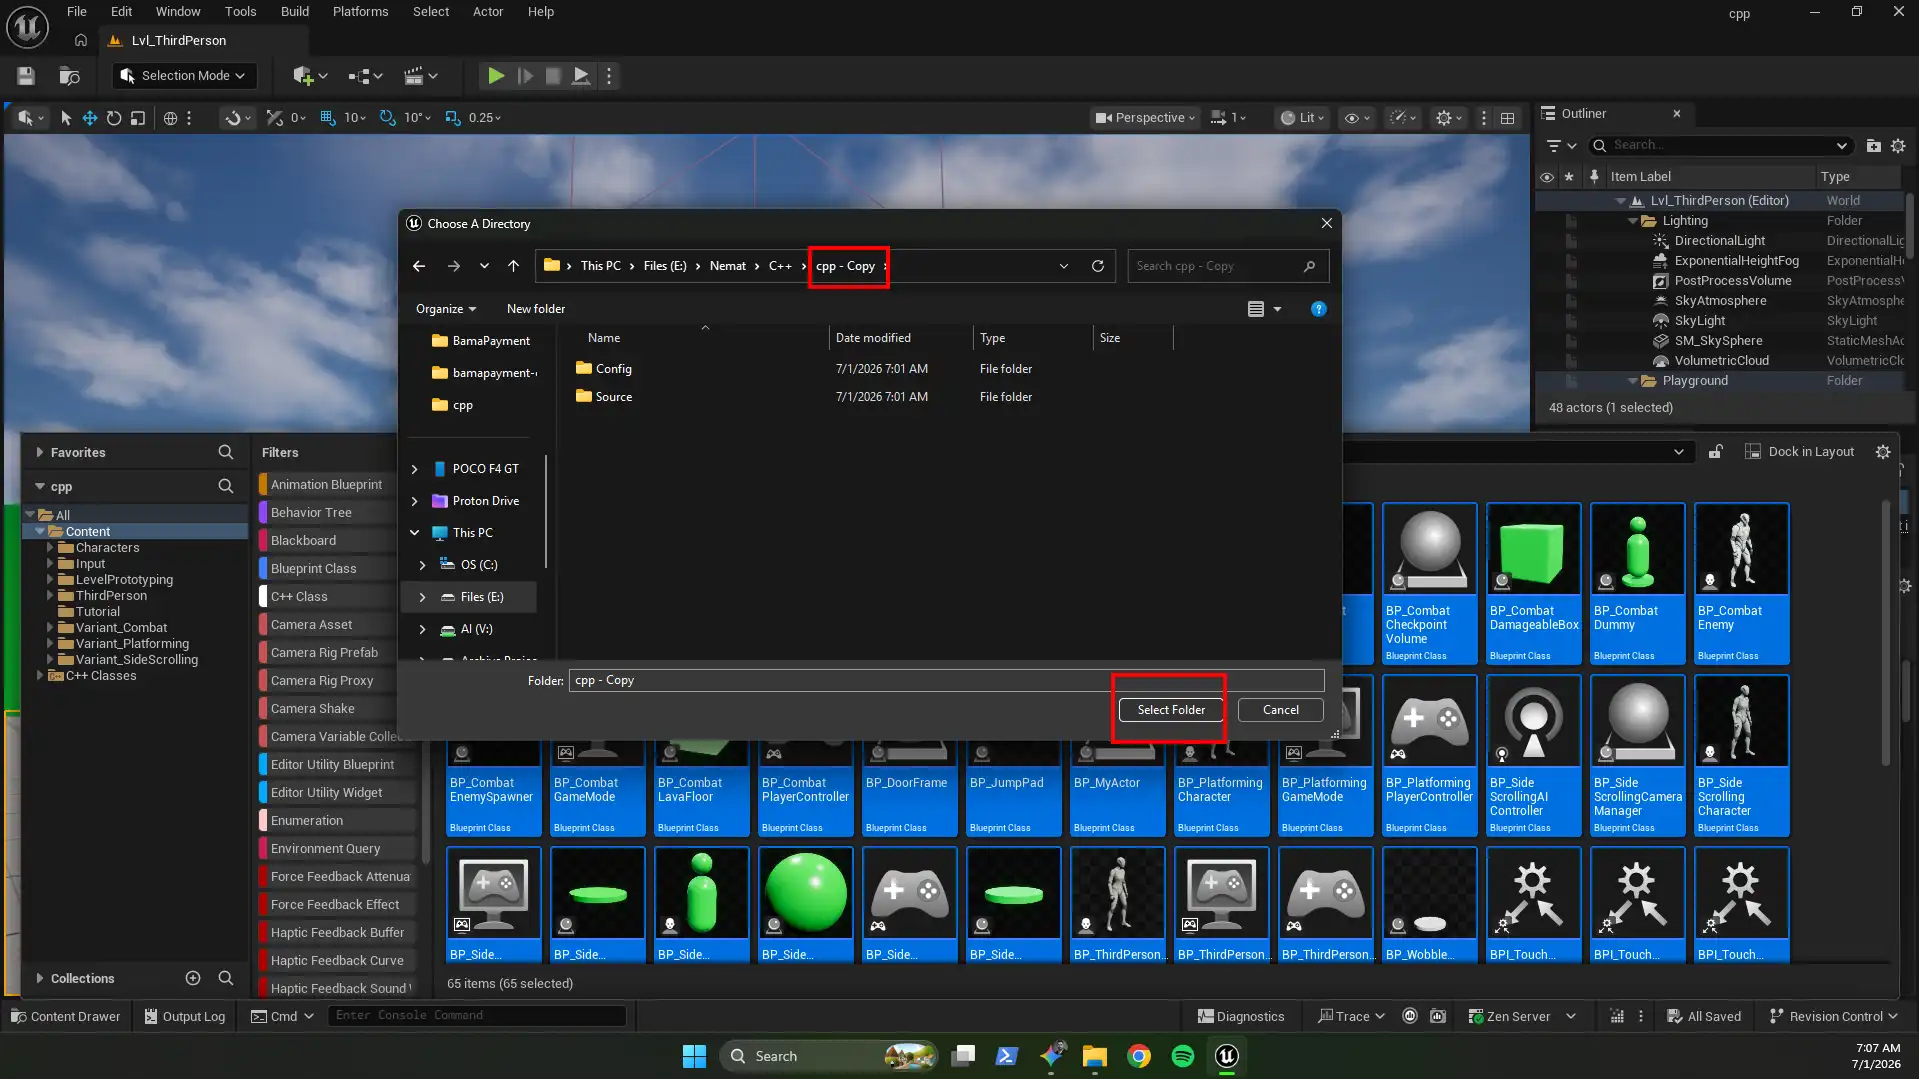Click the New folder button
This screenshot has height=1079, width=1919.
(x=536, y=309)
